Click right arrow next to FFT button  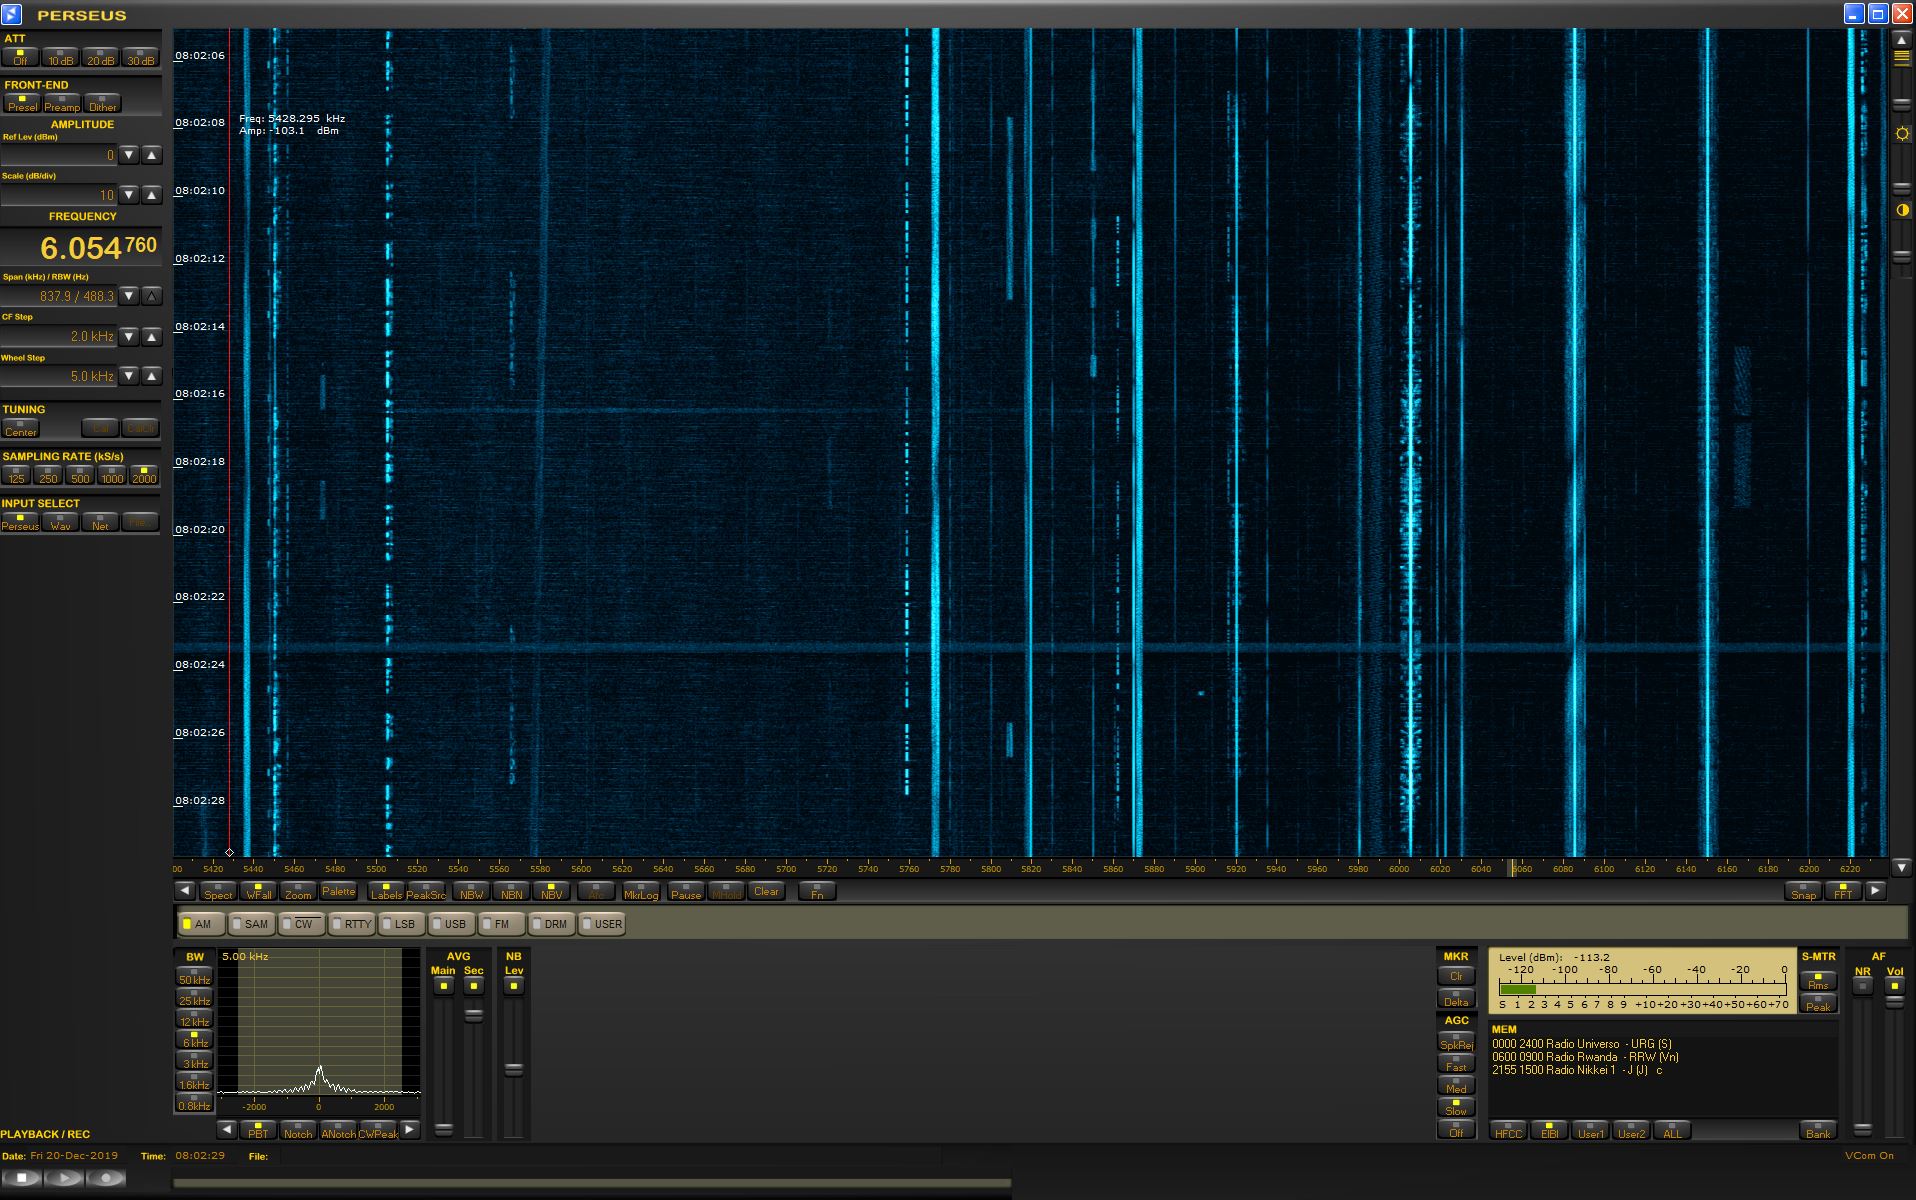point(1875,891)
